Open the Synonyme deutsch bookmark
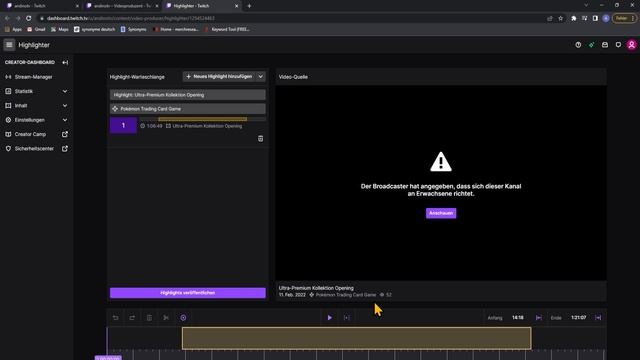Viewport: 640px width, 360px height. [x=95, y=29]
